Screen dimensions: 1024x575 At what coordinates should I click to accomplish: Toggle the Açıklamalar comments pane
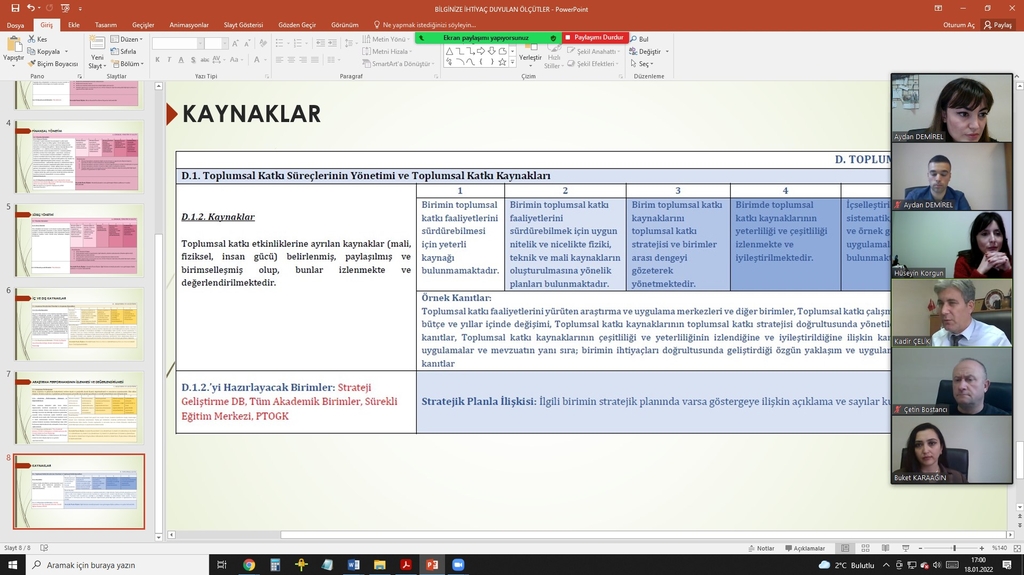[x=803, y=548]
